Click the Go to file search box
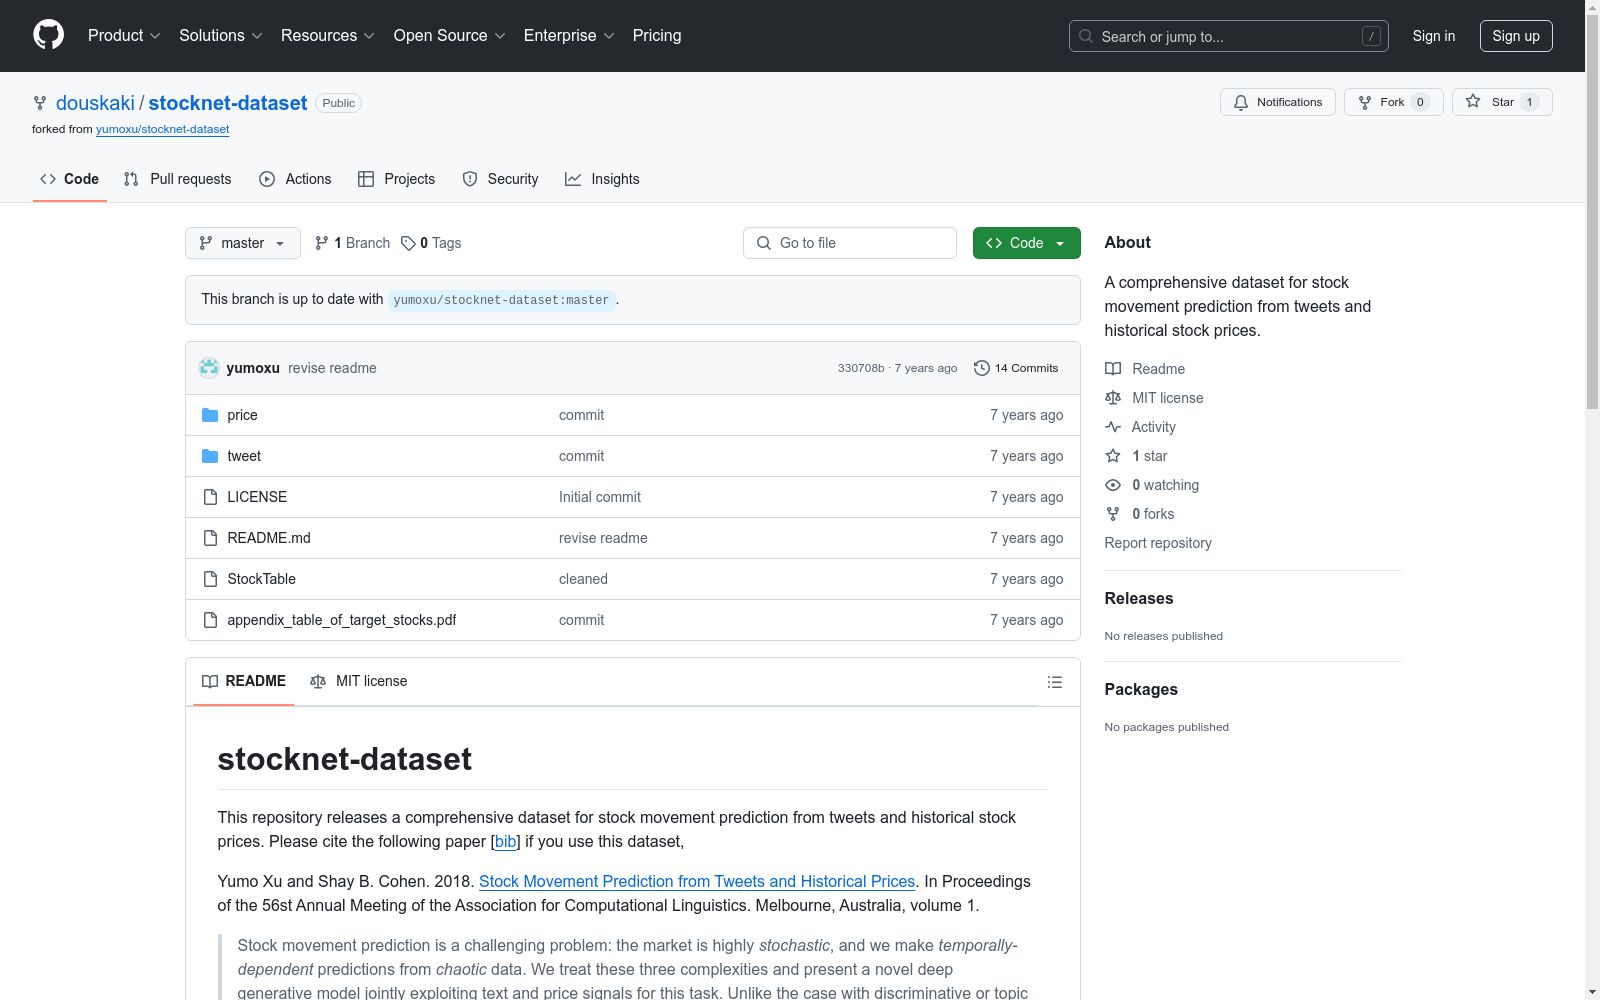 pyautogui.click(x=850, y=243)
